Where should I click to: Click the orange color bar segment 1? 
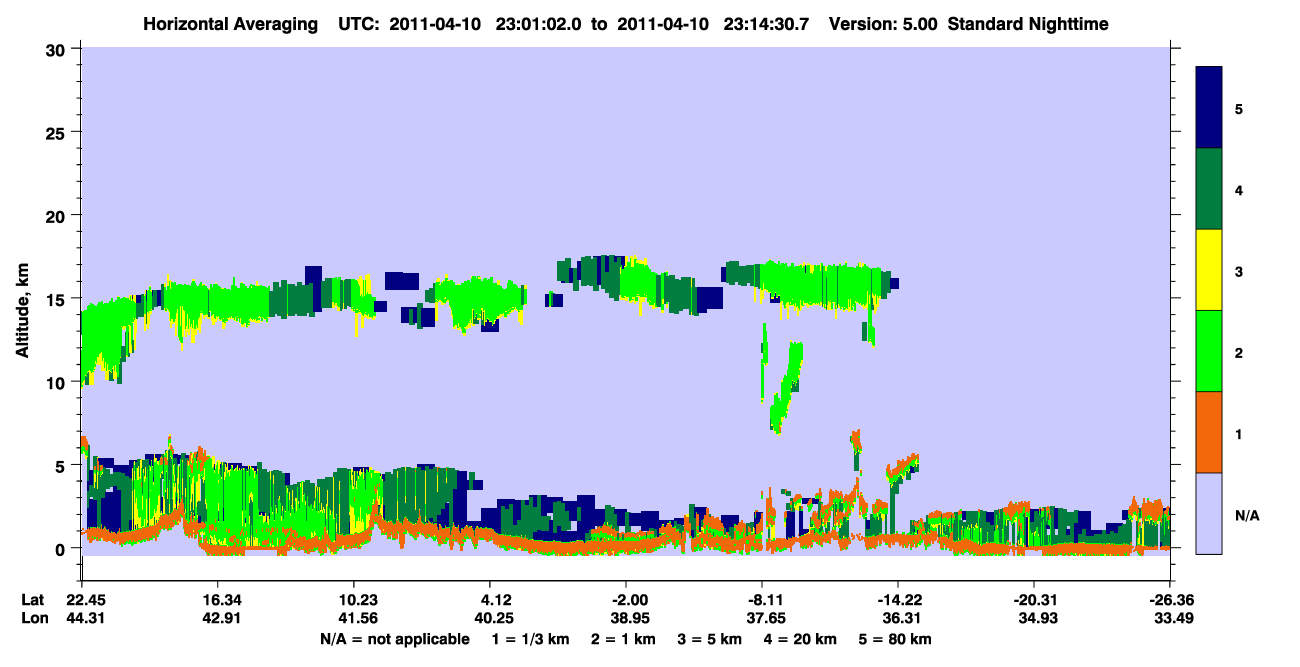click(1209, 432)
